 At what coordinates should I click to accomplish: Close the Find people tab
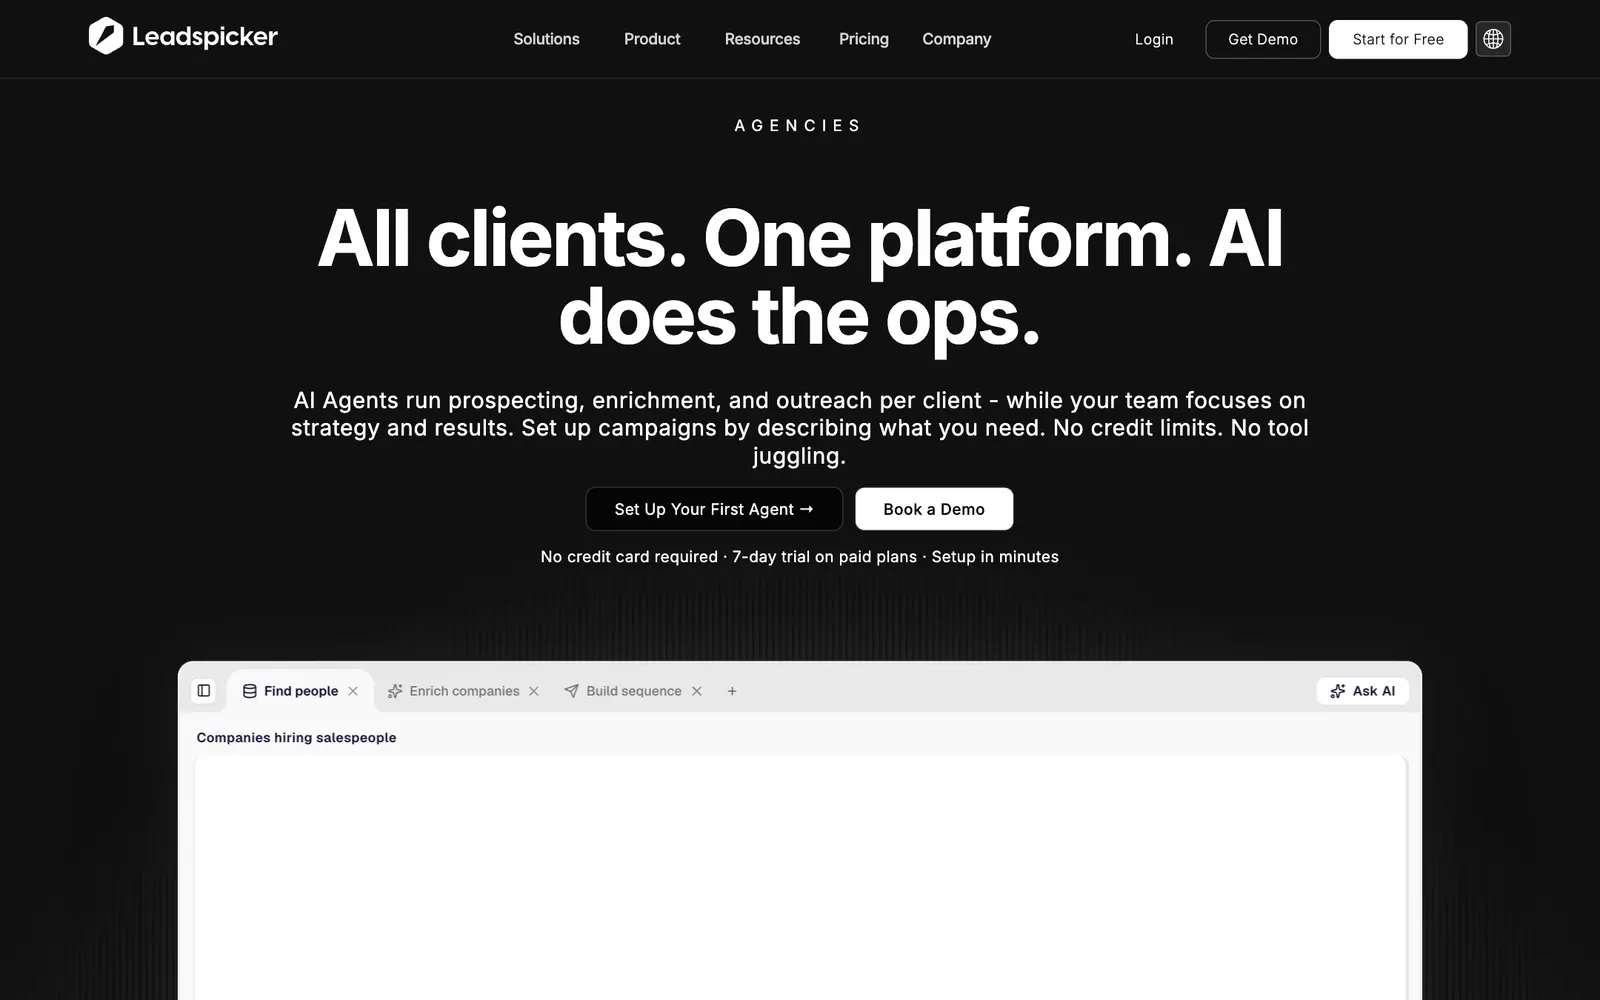click(x=353, y=691)
